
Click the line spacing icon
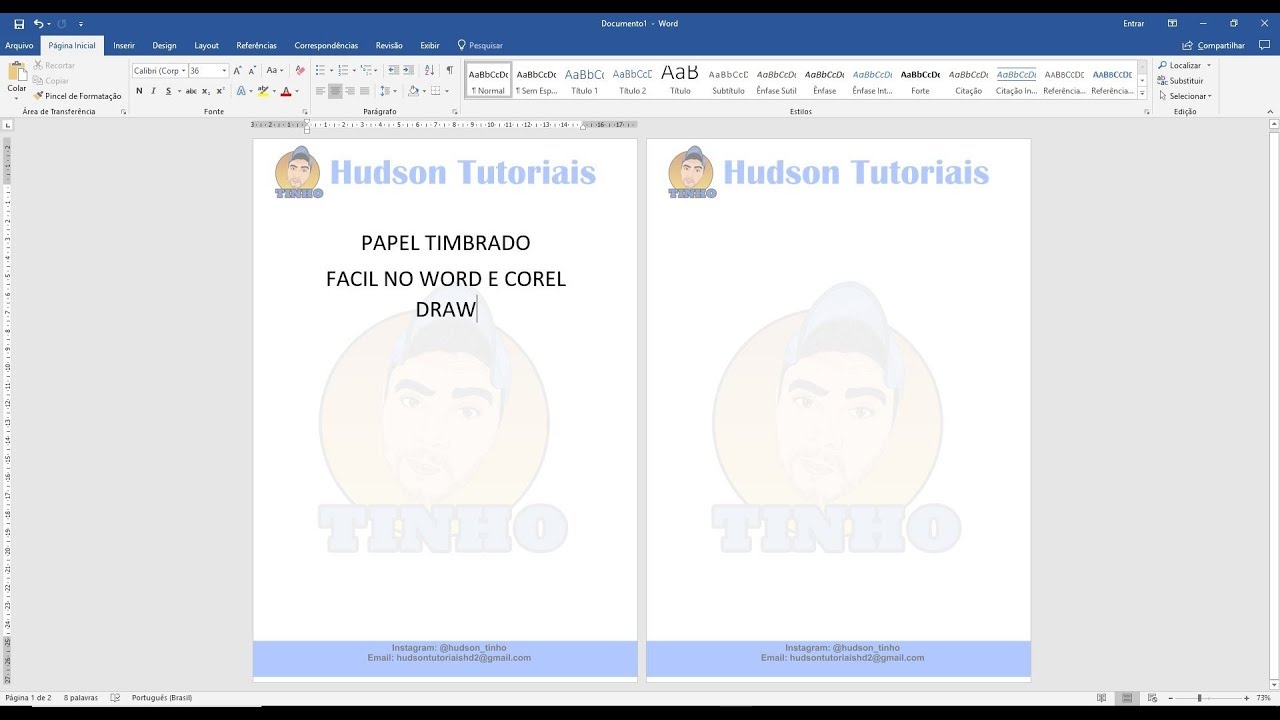pyautogui.click(x=385, y=91)
